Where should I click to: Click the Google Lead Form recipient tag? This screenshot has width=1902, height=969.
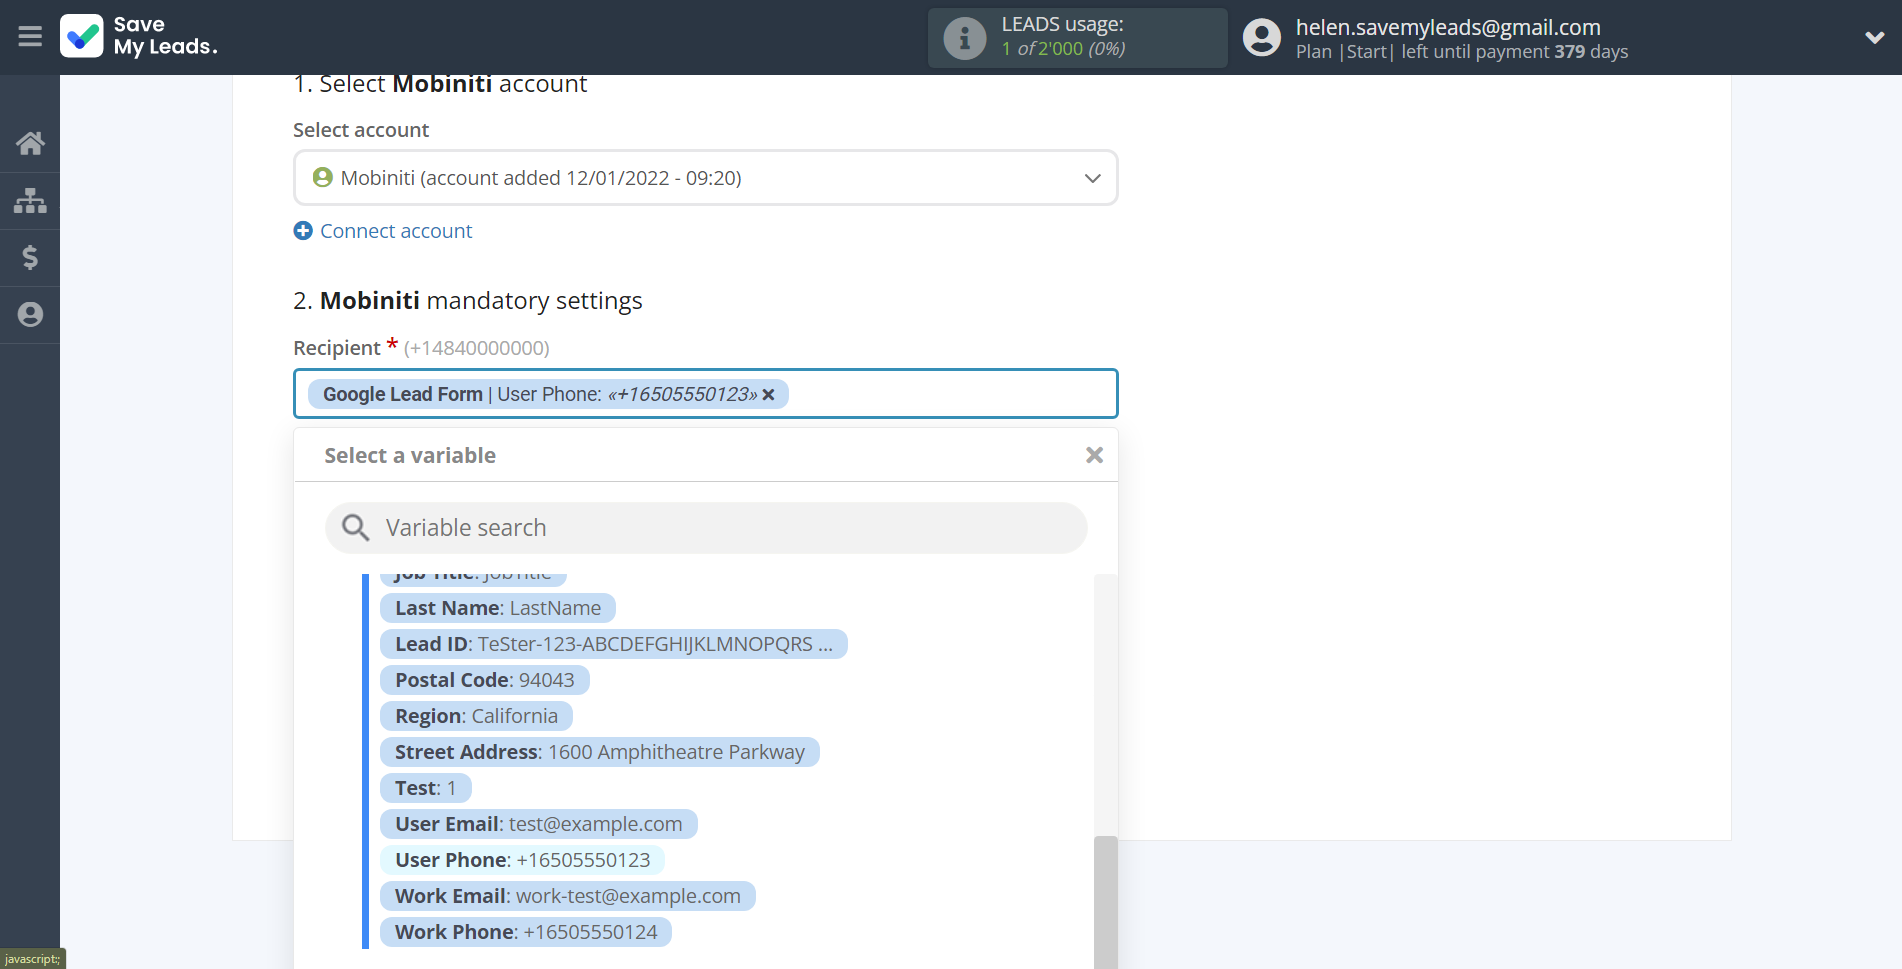click(548, 394)
